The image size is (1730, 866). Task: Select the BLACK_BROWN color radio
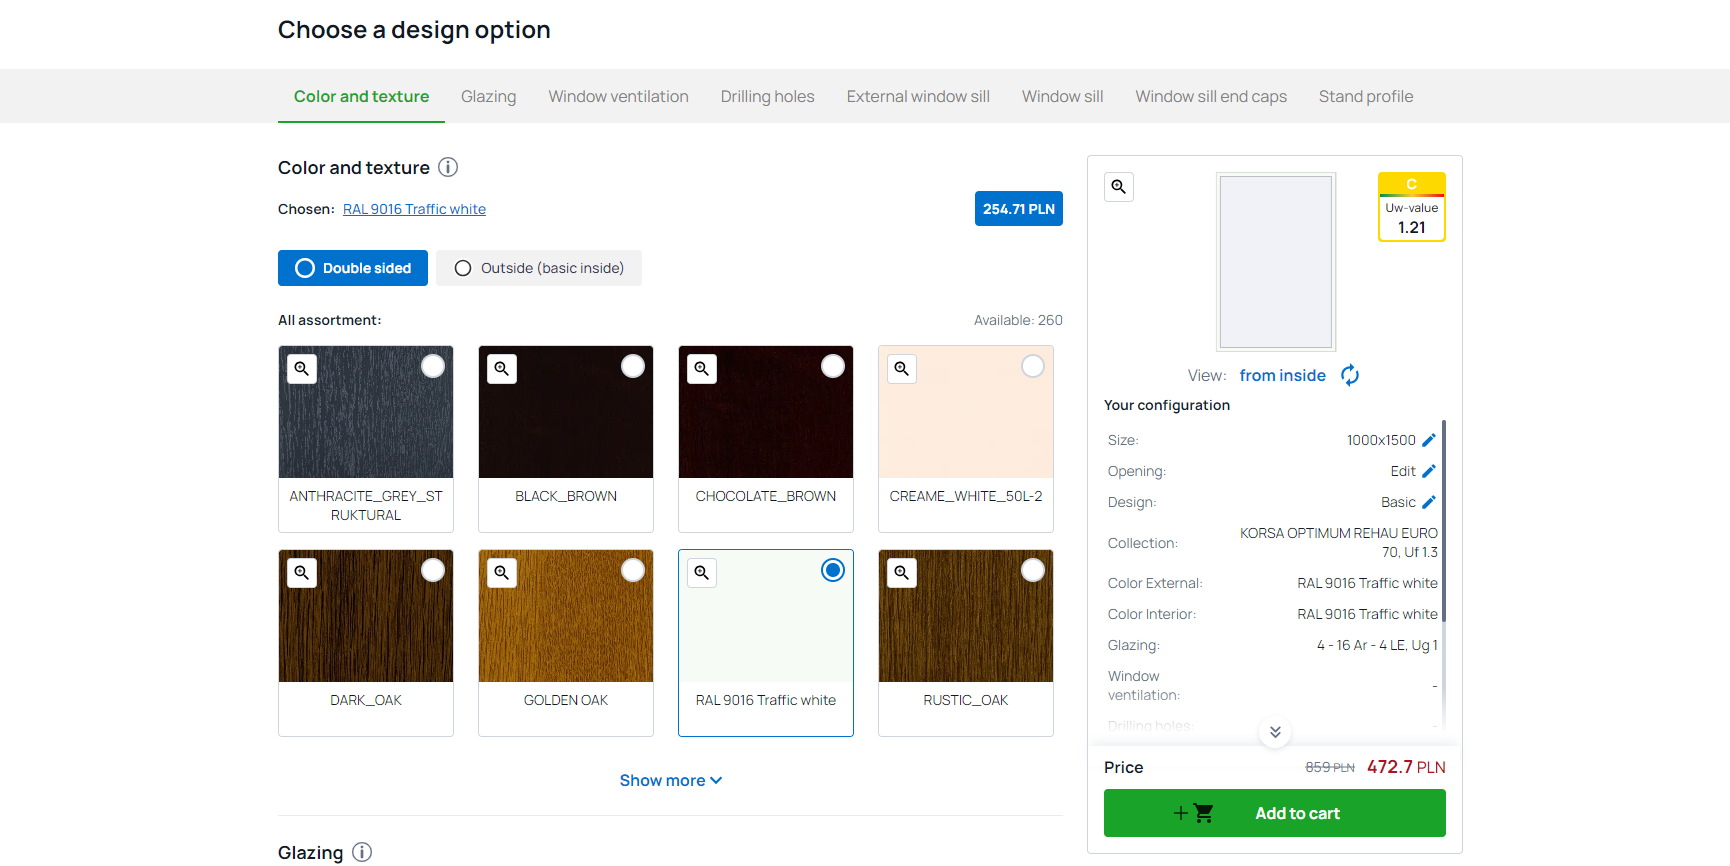pyautogui.click(x=632, y=367)
